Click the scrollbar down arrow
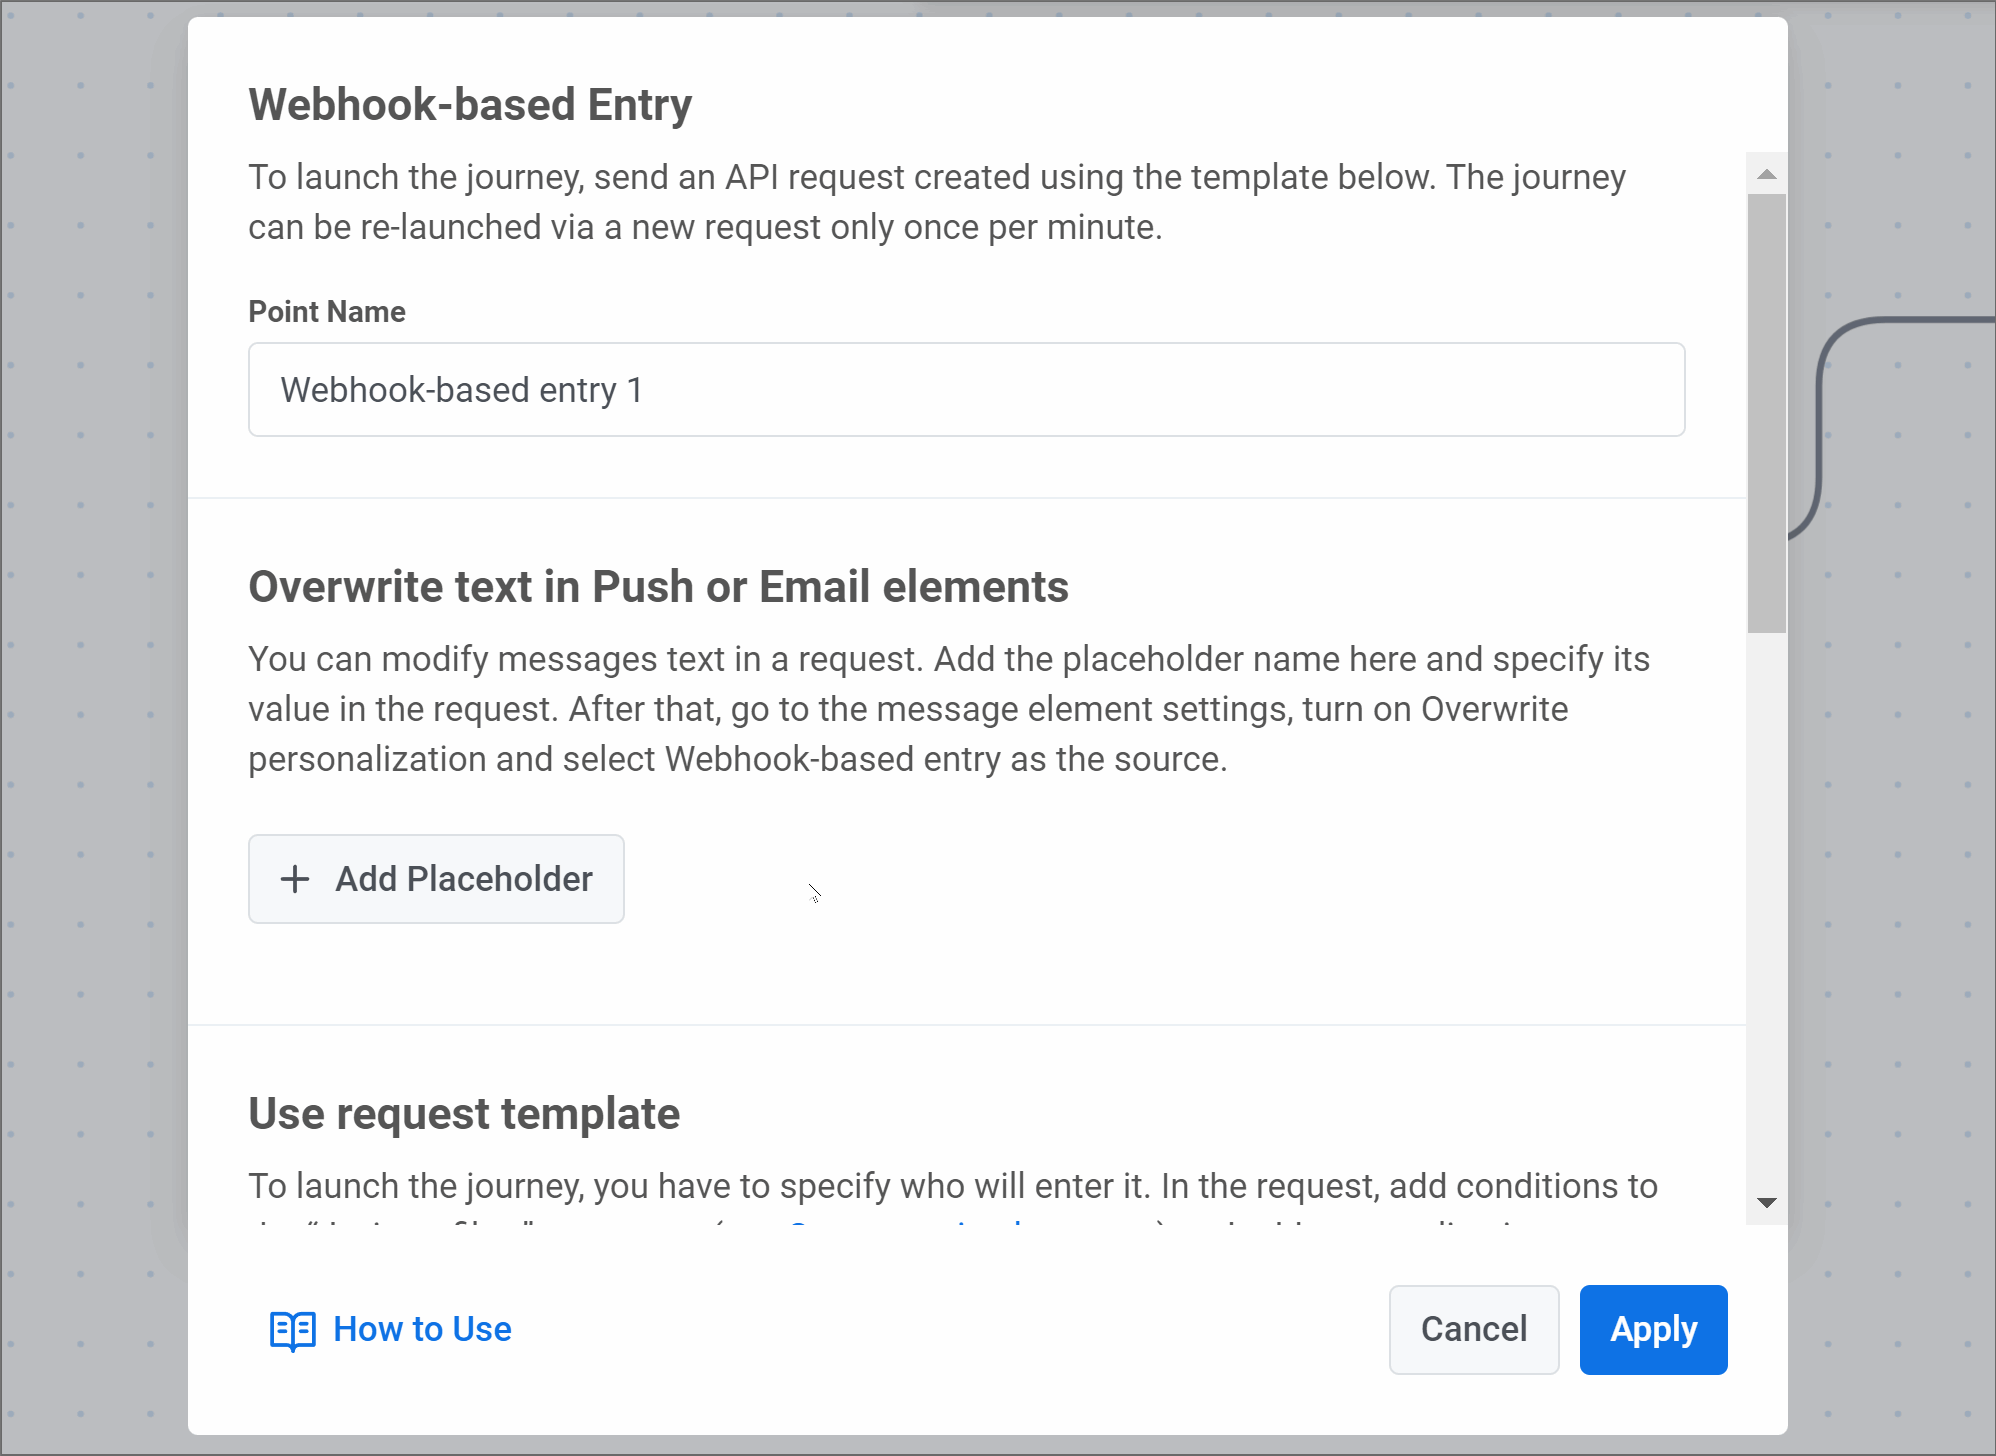 click(1767, 1202)
